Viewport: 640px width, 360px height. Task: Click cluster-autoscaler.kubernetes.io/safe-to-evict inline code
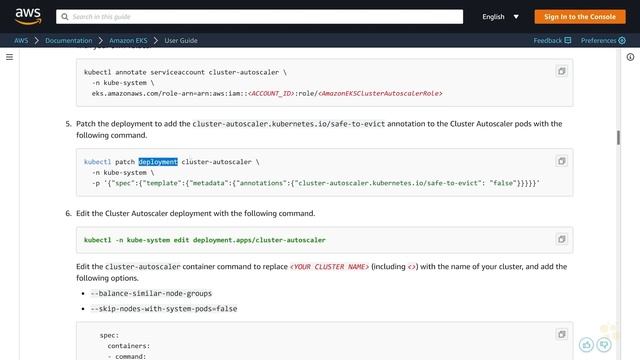tap(289, 124)
